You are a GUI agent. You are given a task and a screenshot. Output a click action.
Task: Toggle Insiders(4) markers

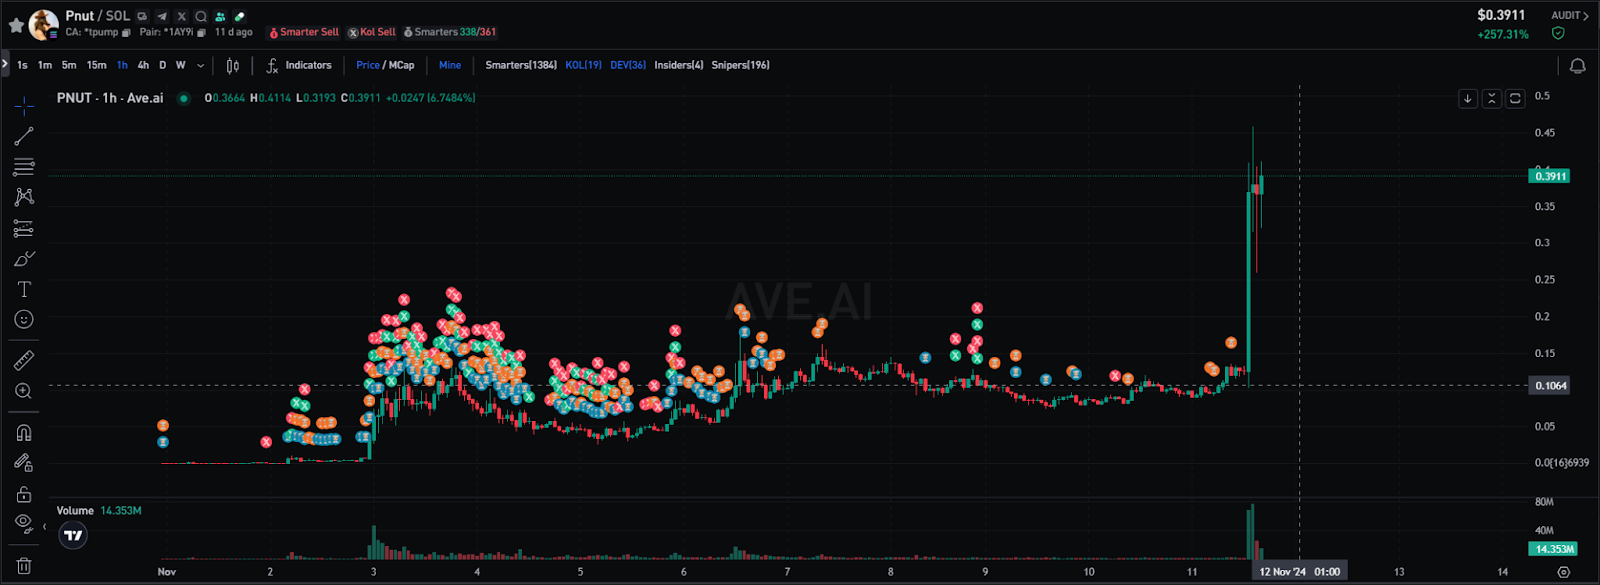679,65
